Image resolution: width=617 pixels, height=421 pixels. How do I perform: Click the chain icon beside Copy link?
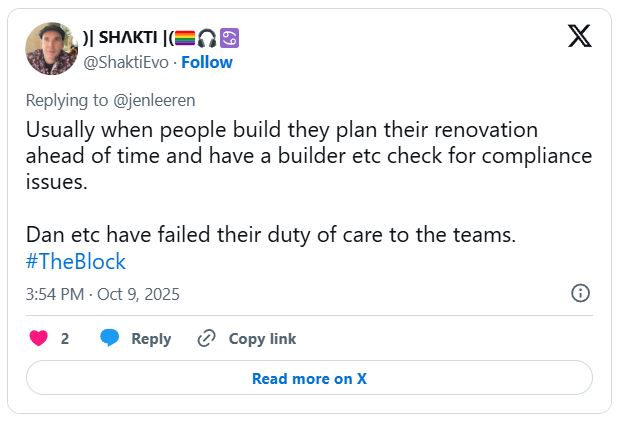(207, 338)
